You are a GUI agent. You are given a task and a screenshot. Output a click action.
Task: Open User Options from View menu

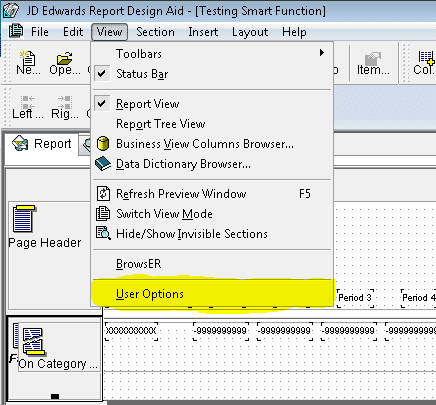click(x=212, y=294)
